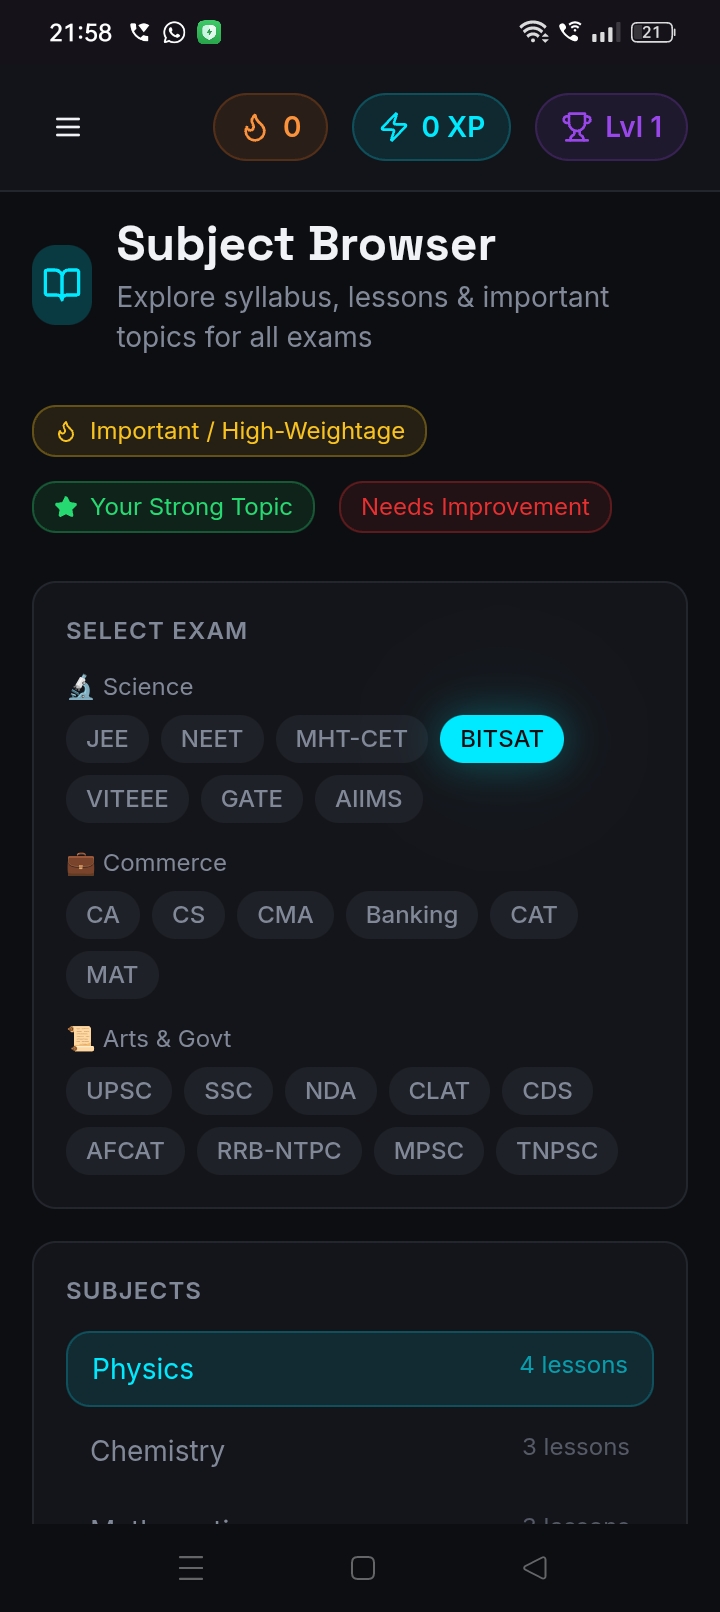Tap the Android back triangle button

point(535,1568)
